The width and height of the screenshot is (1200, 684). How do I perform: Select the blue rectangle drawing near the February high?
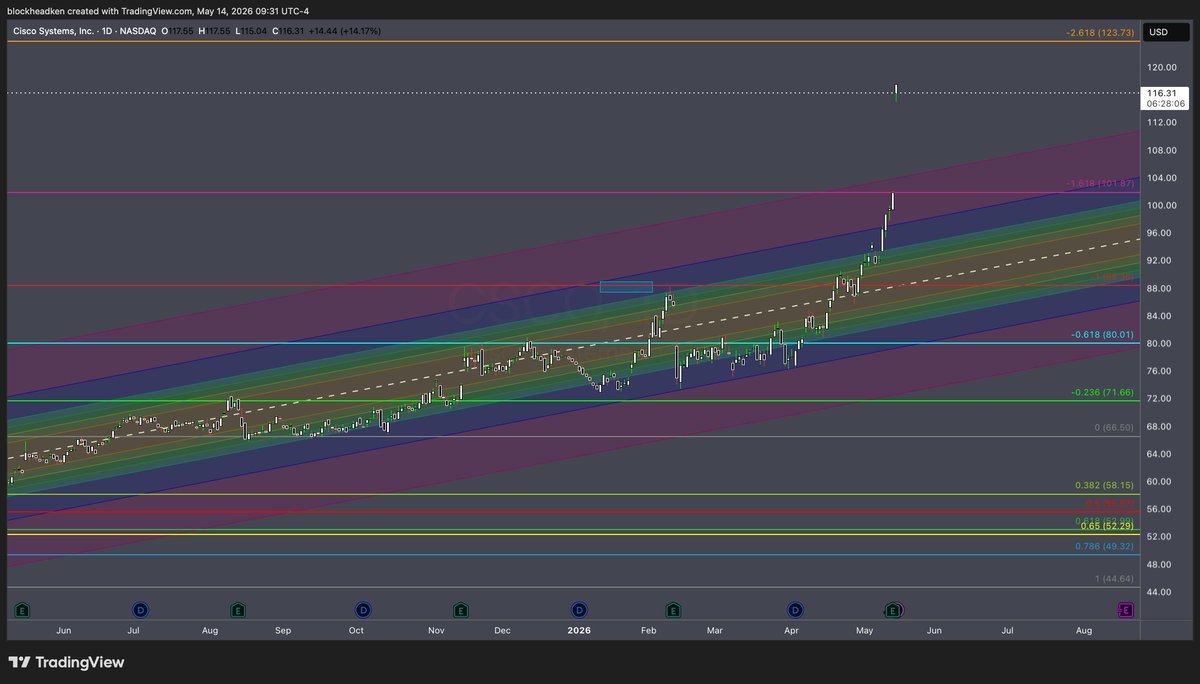click(x=626, y=287)
